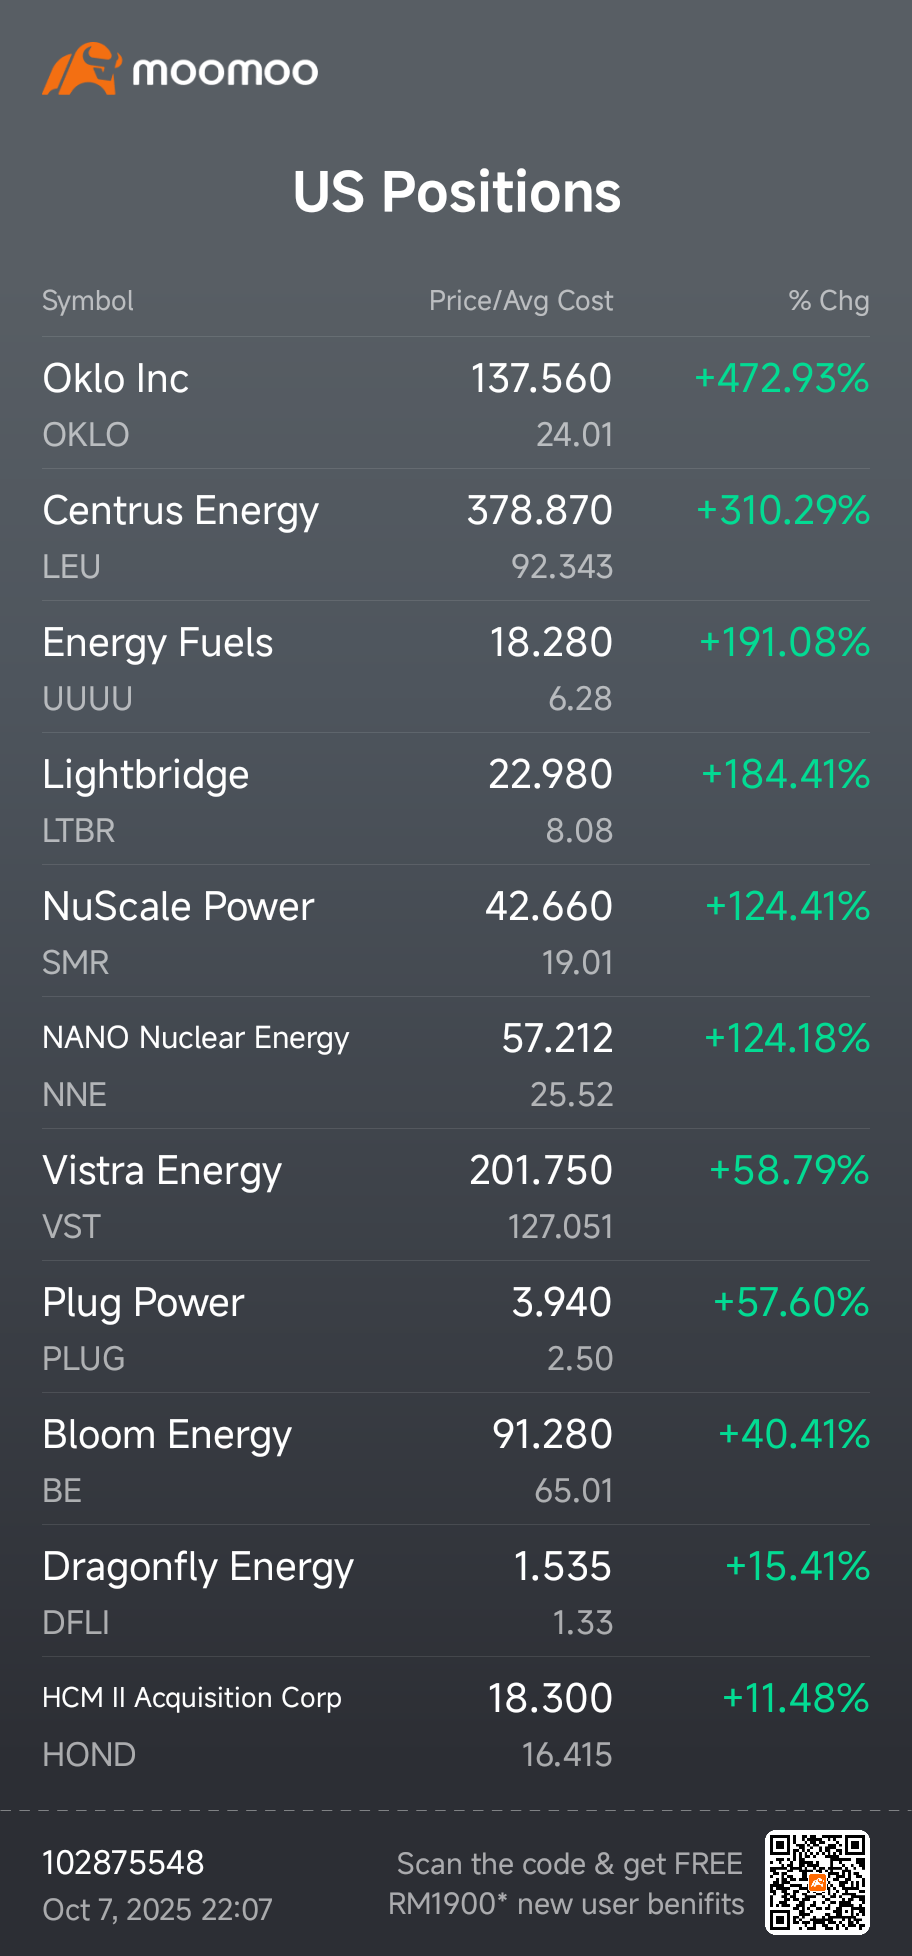This screenshot has height=1956, width=912.
Task: Click the account number 102875548
Action: [x=123, y=1863]
